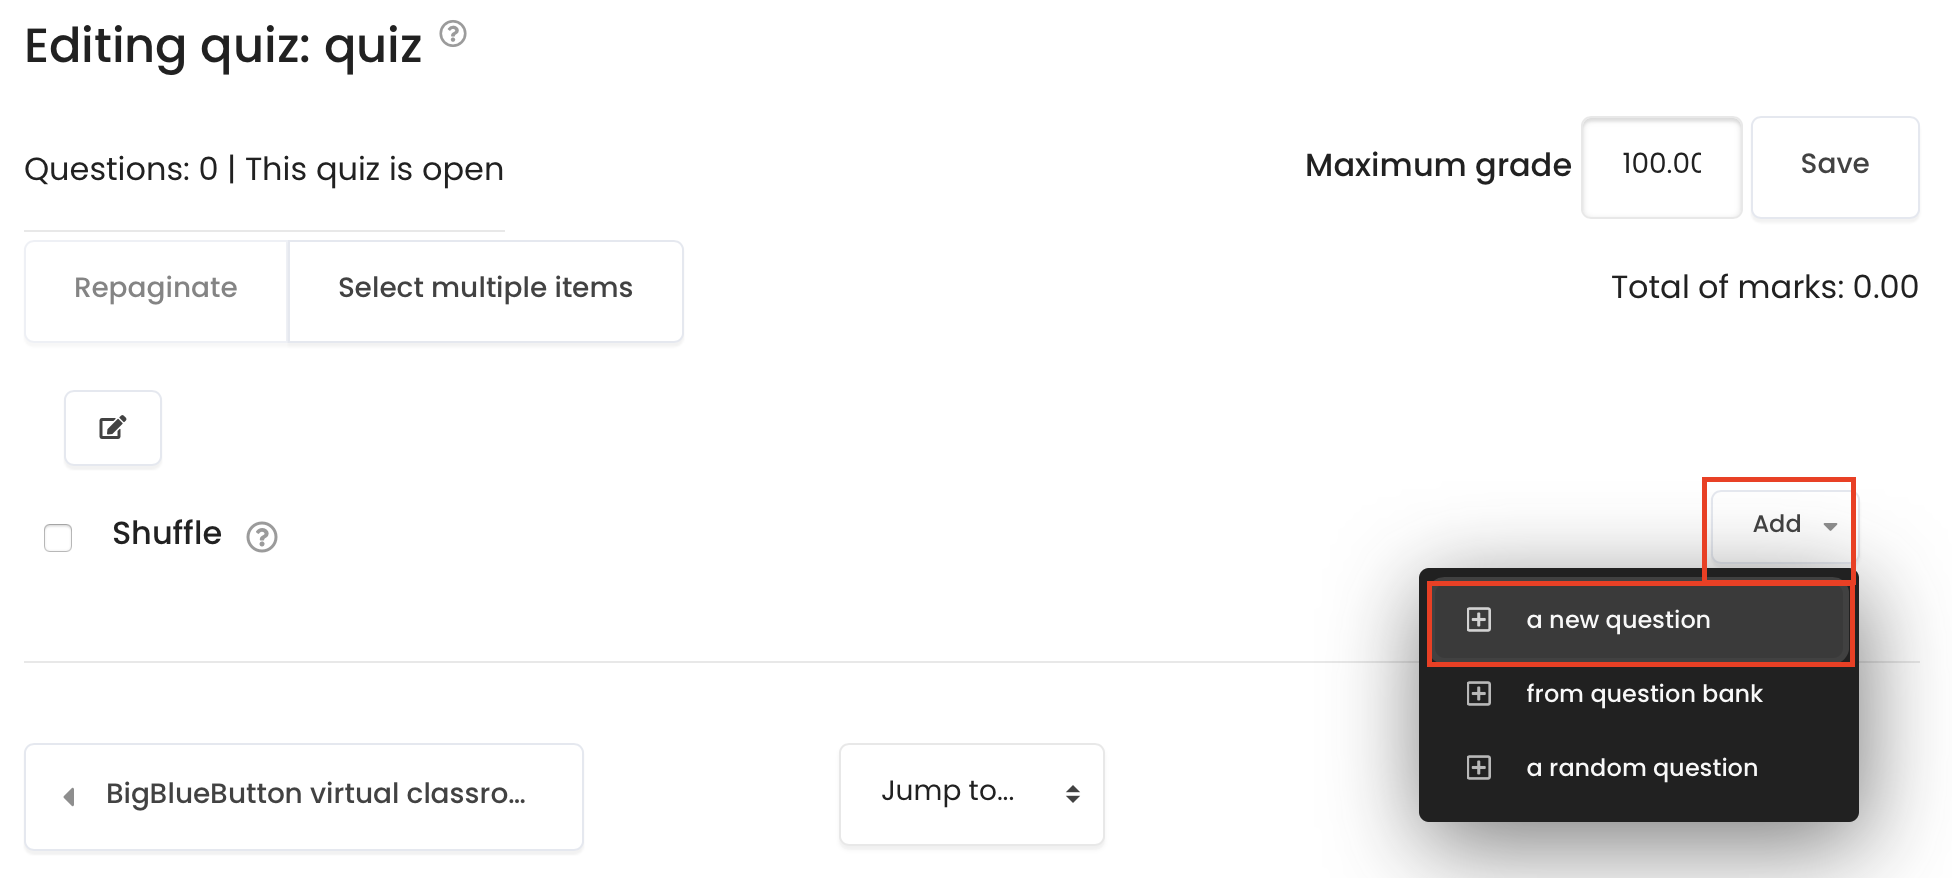Image resolution: width=1952 pixels, height=878 pixels.
Task: Open Shuffle help question mark icon
Action: (262, 537)
